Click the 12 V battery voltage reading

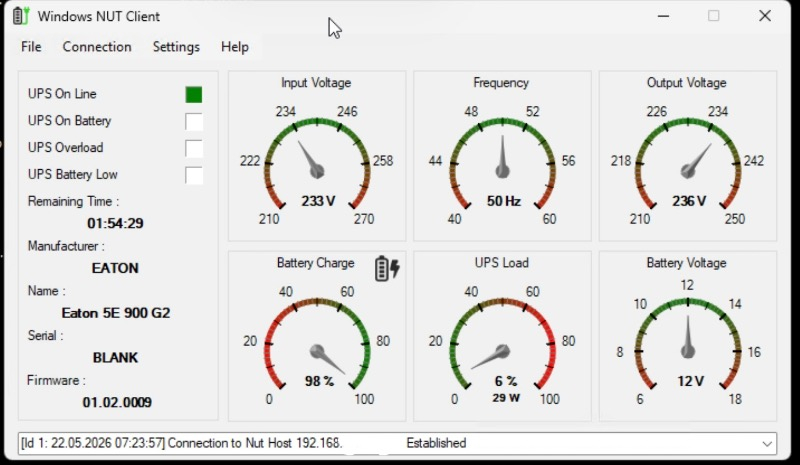(x=690, y=381)
